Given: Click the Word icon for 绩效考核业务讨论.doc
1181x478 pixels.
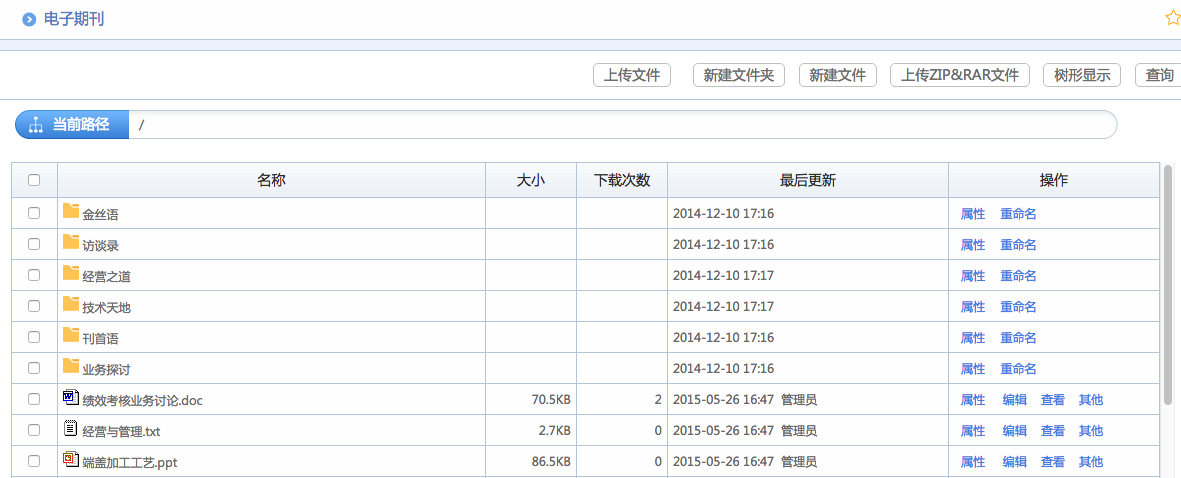Looking at the screenshot, I should [70, 397].
